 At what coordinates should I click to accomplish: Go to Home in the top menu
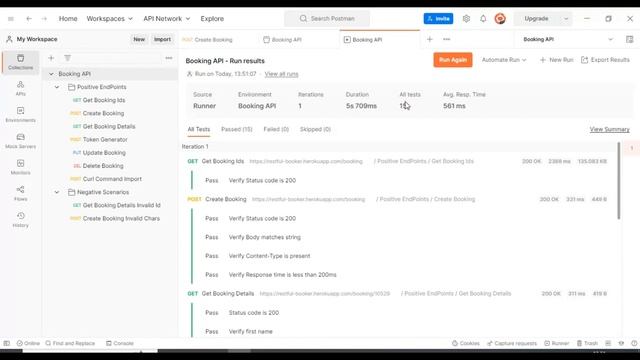point(68,19)
